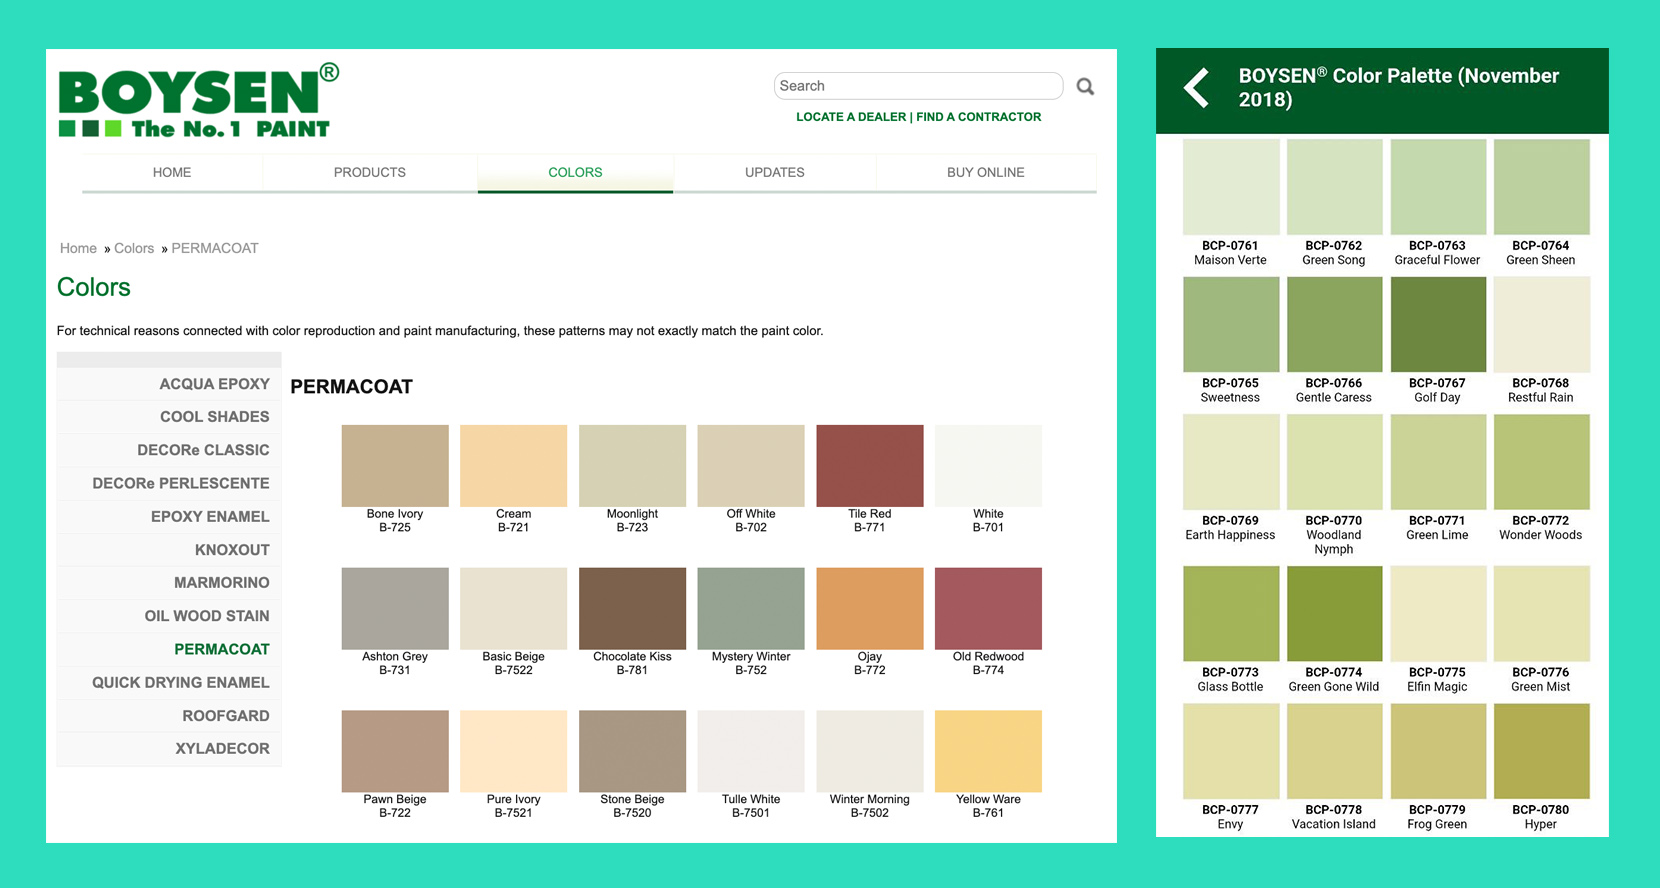Open QUICK DRYING ENAMEL category

[x=169, y=682]
